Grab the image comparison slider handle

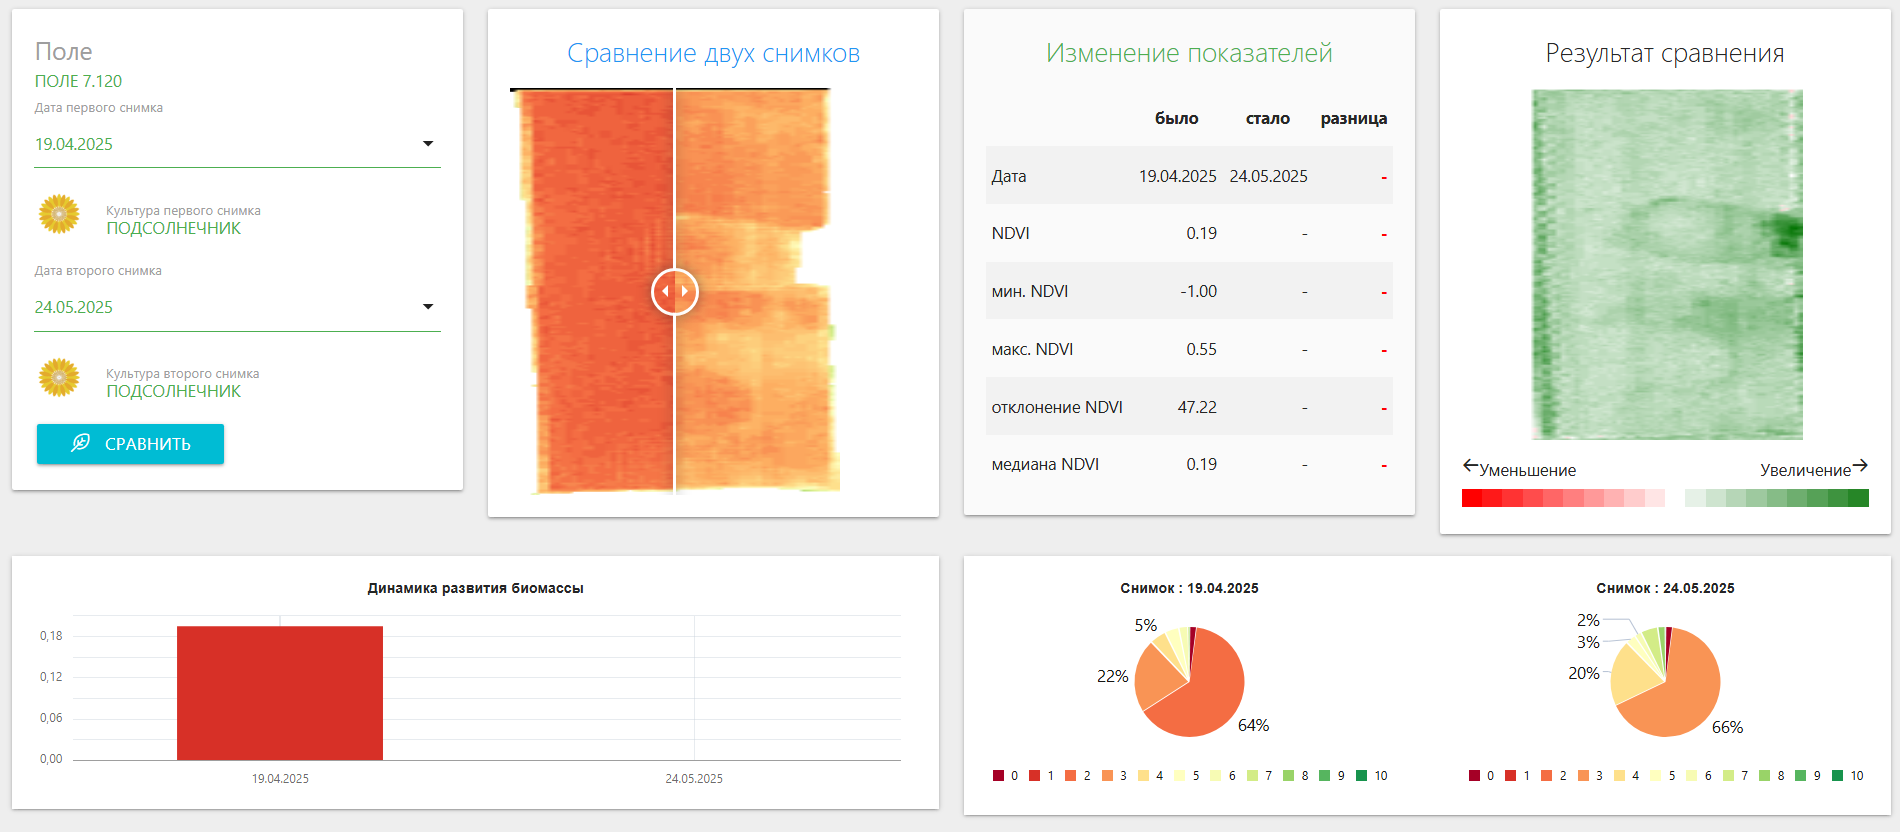[x=675, y=292]
